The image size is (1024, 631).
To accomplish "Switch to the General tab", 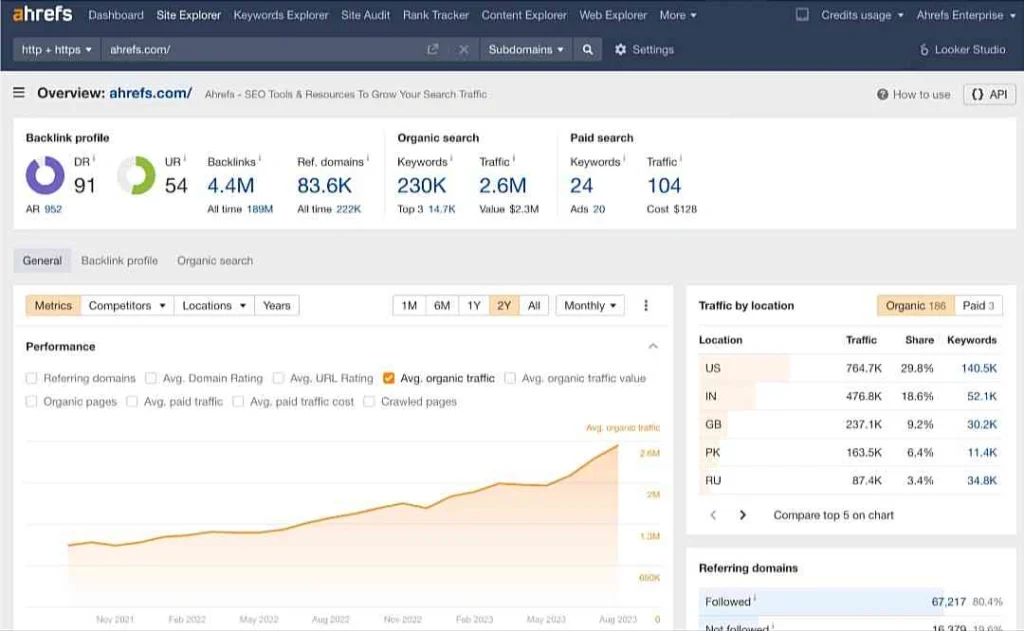I will 42,261.
